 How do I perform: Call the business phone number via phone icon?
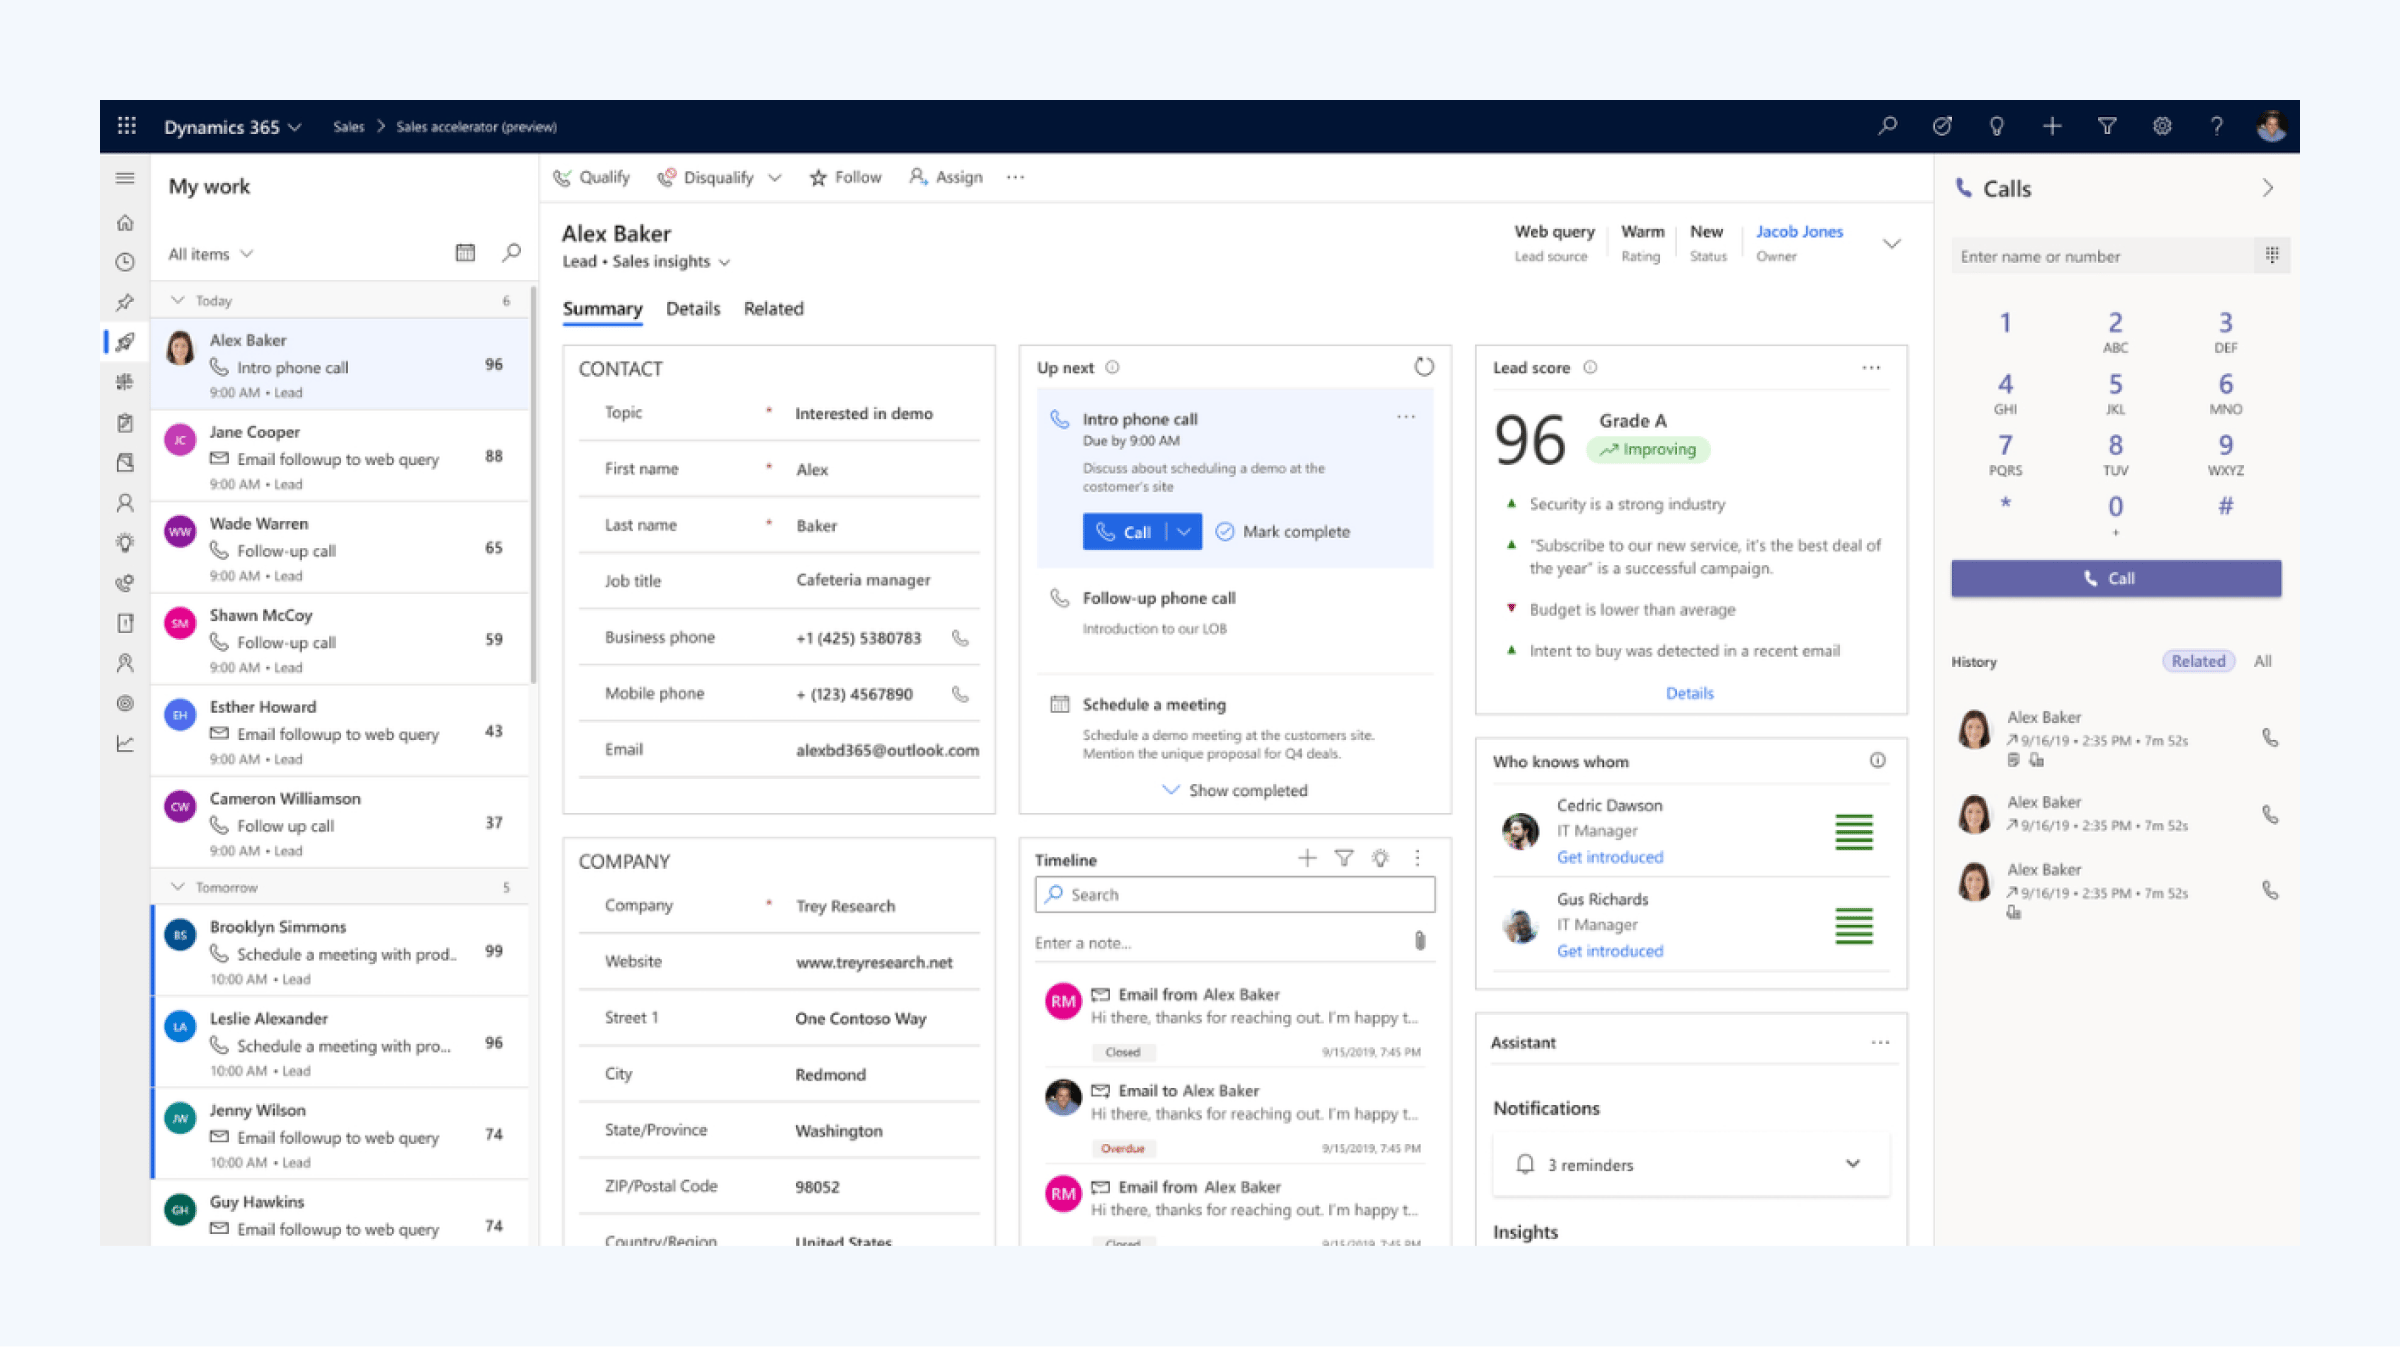point(960,637)
